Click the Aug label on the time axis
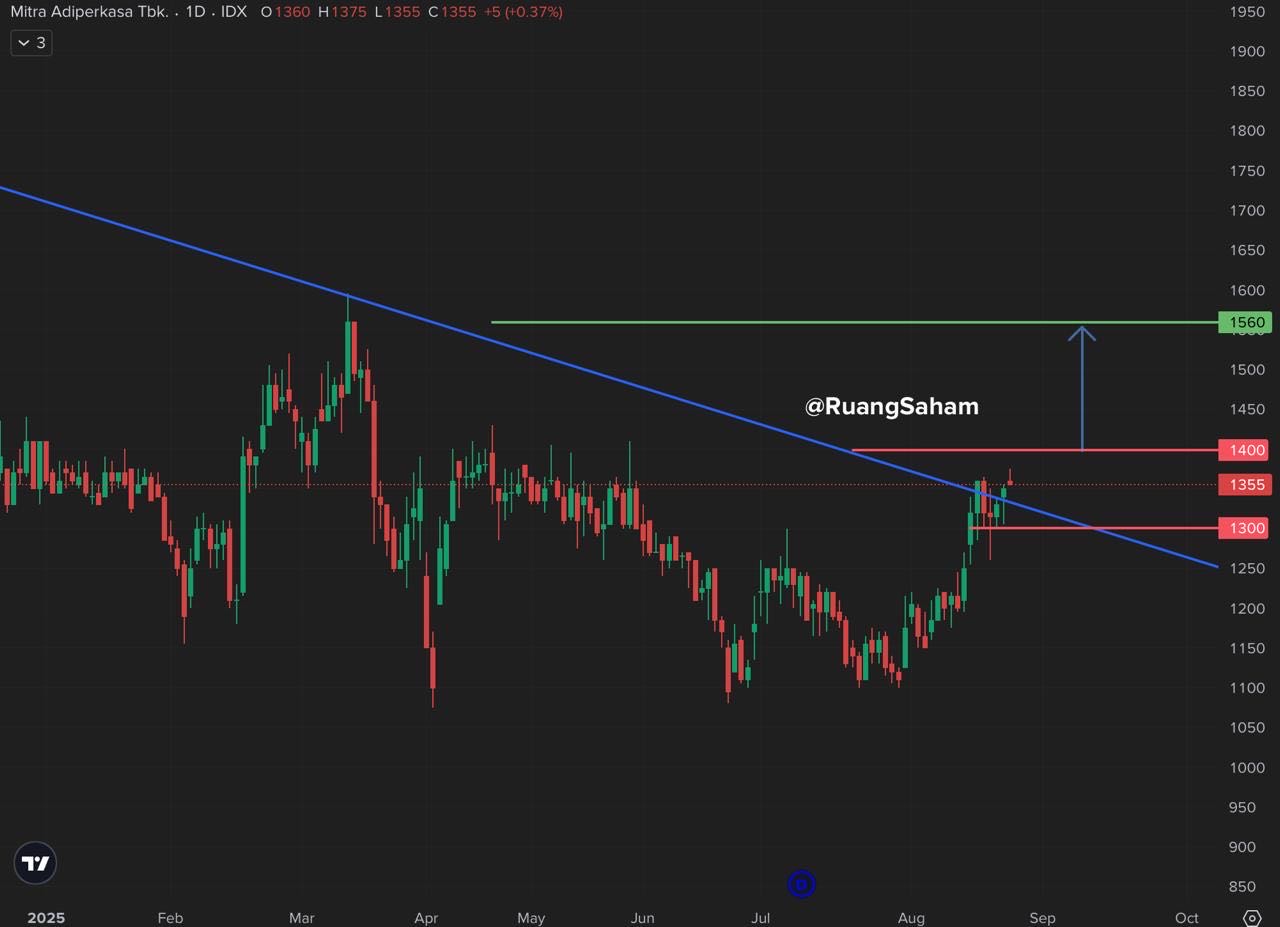 click(911, 918)
